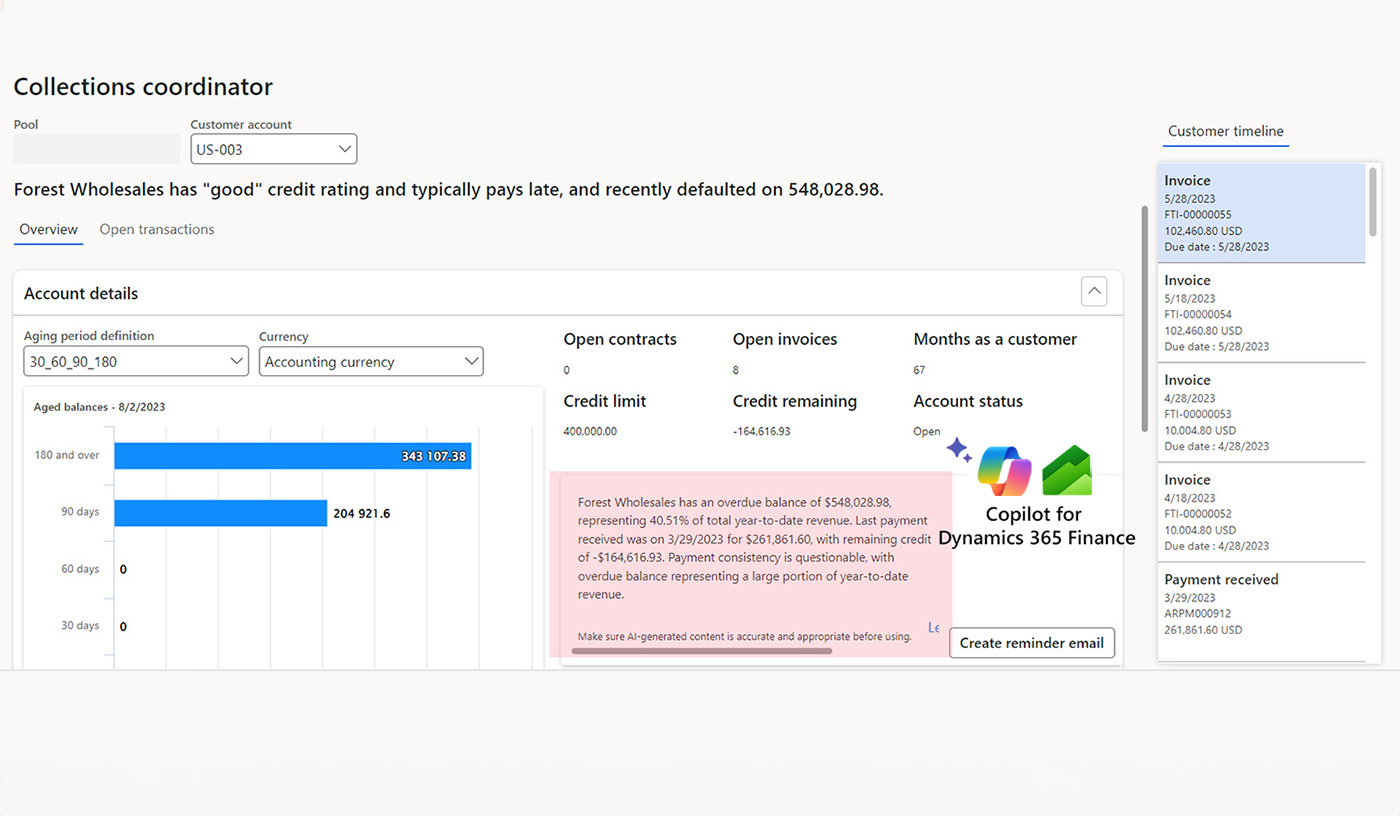Click the Open contracts value 0

click(567, 370)
